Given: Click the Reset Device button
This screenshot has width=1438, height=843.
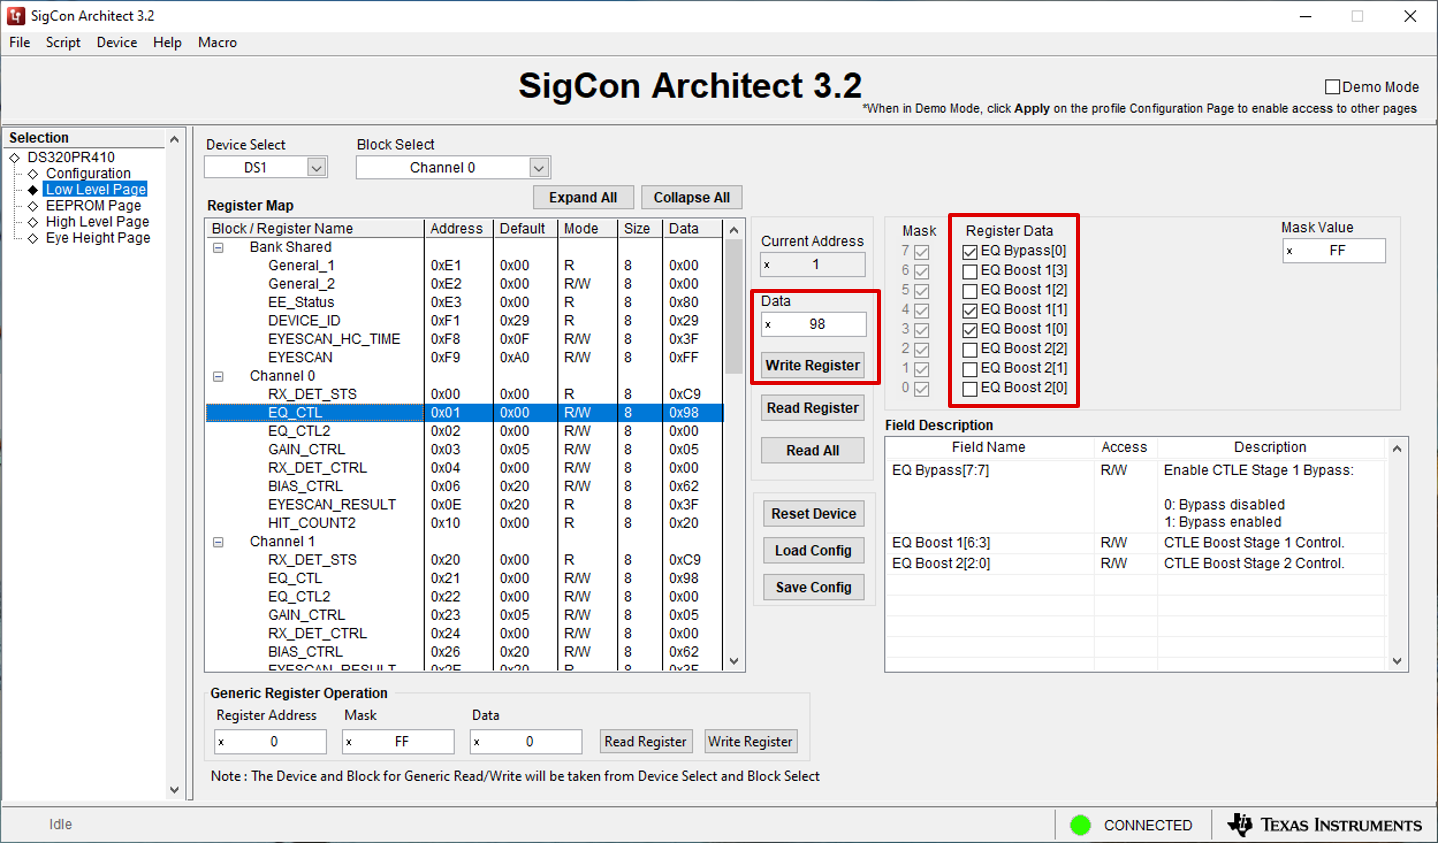Looking at the screenshot, I should point(813,514).
